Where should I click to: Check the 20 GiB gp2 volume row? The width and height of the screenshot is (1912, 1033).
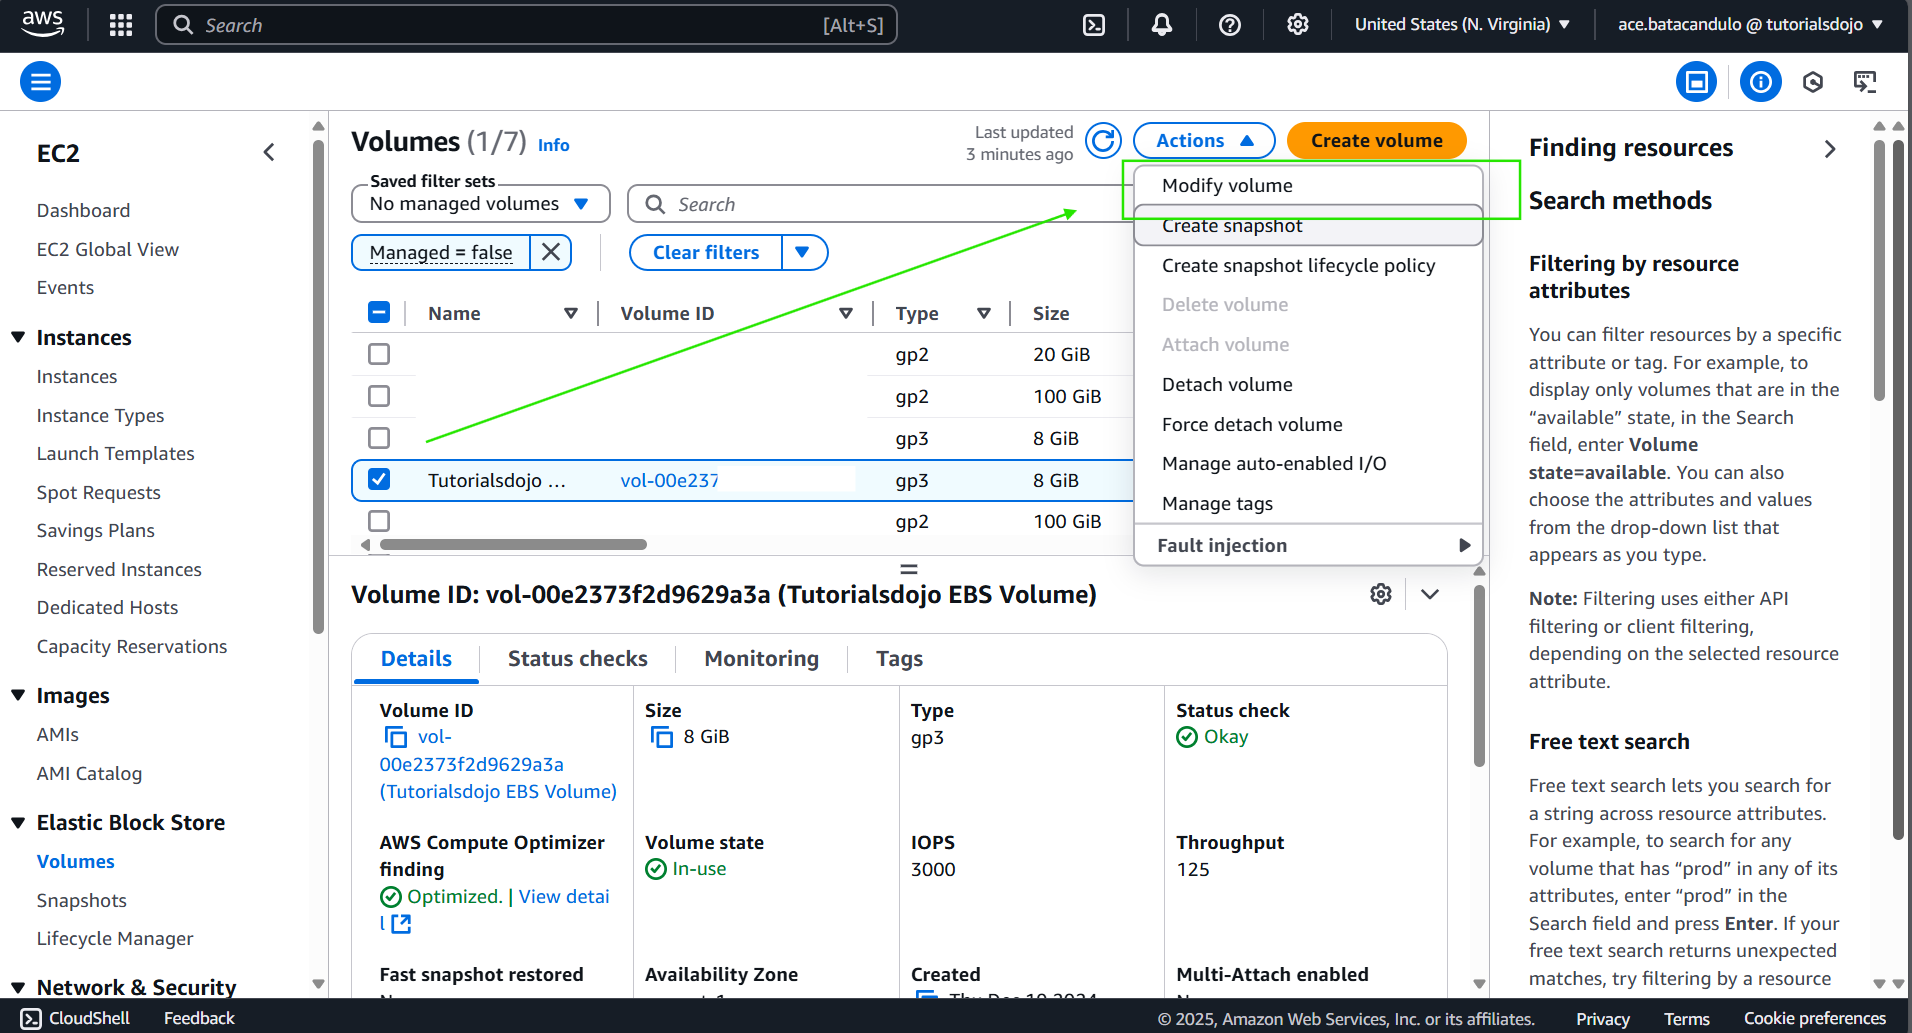(379, 354)
